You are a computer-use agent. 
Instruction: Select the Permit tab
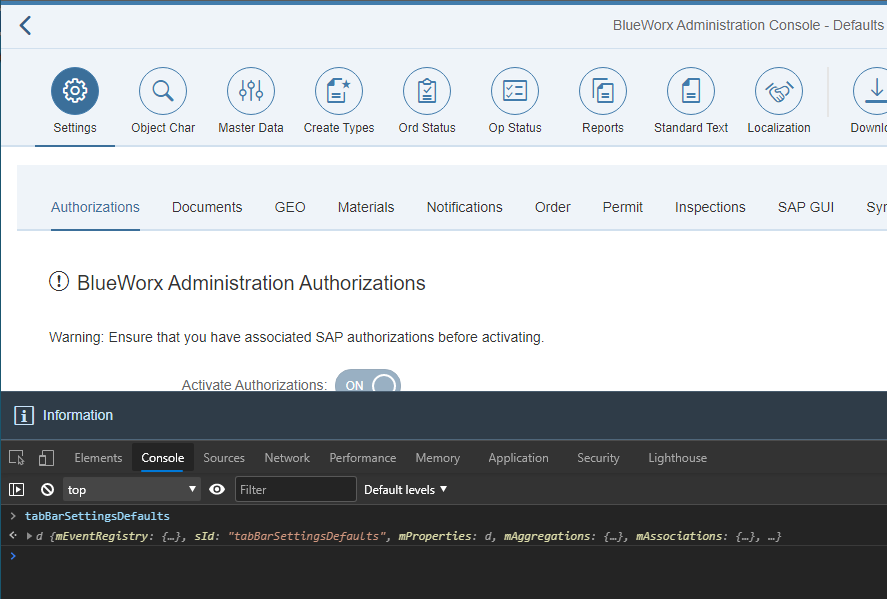[623, 208]
